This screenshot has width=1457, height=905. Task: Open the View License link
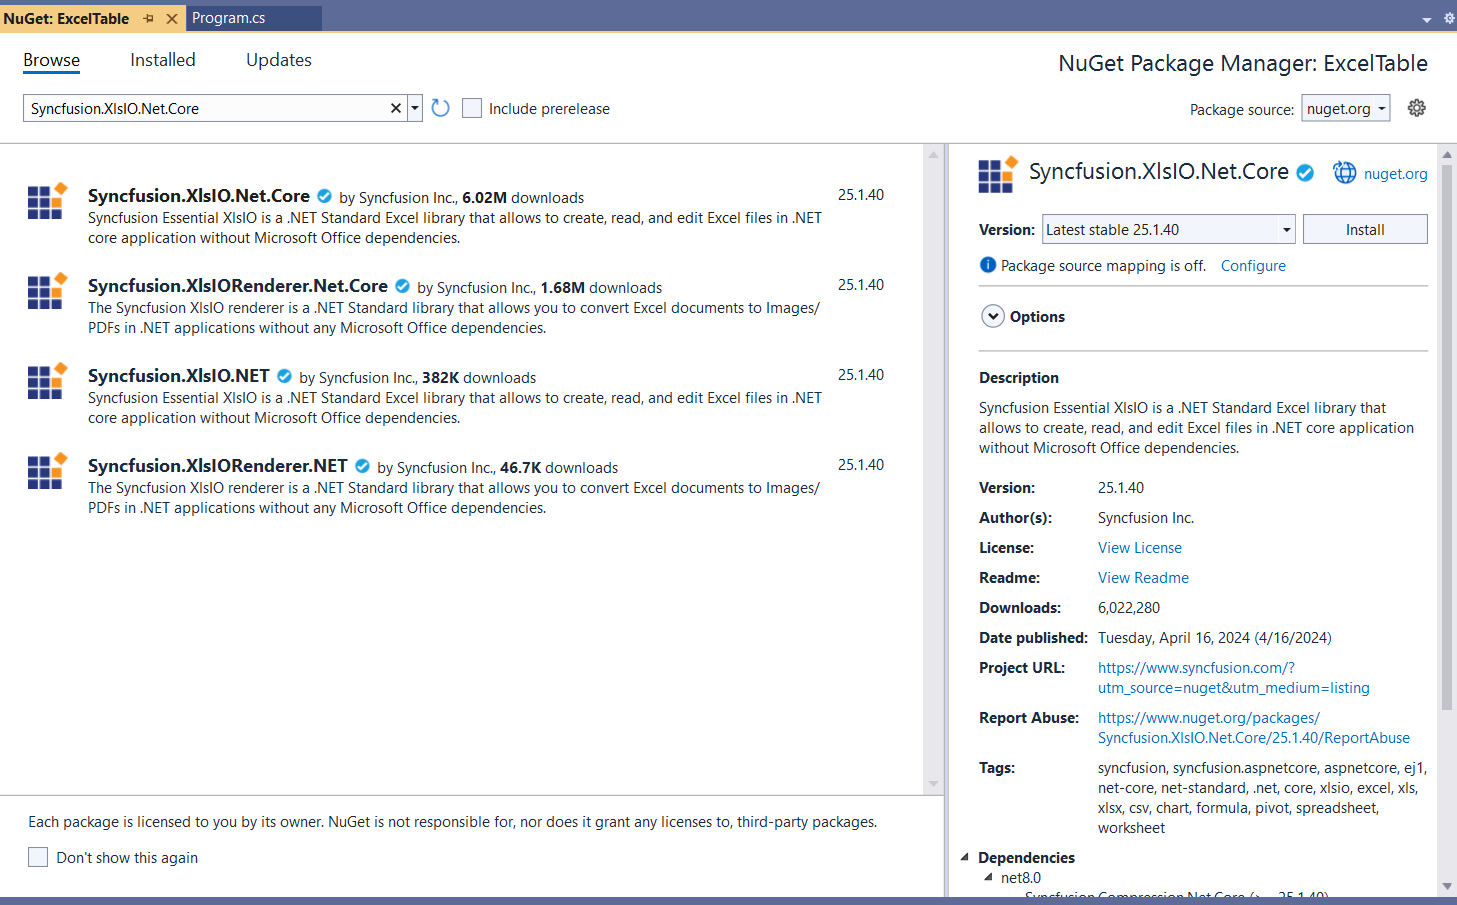(x=1139, y=547)
